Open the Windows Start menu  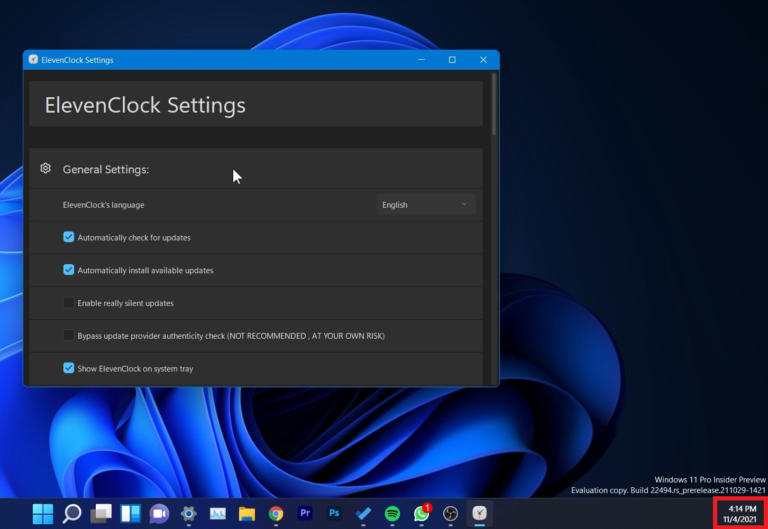[43, 513]
